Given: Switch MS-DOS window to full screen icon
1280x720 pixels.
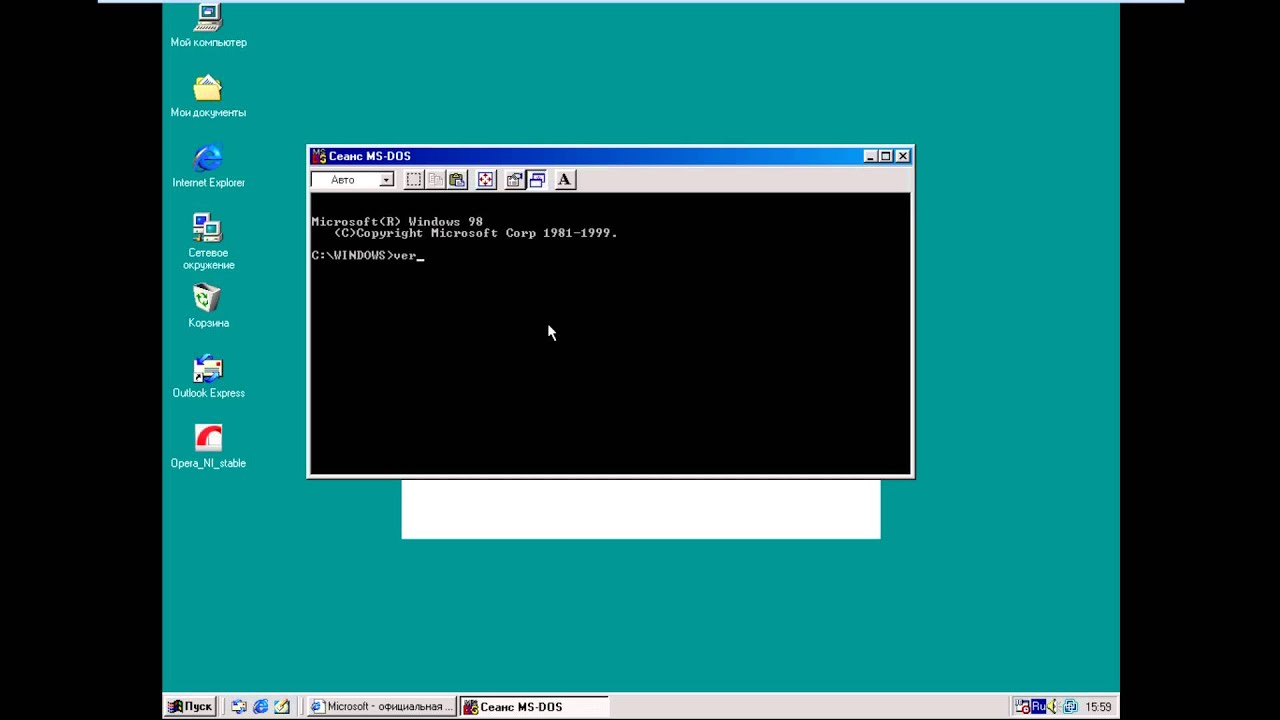Looking at the screenshot, I should click(x=486, y=180).
